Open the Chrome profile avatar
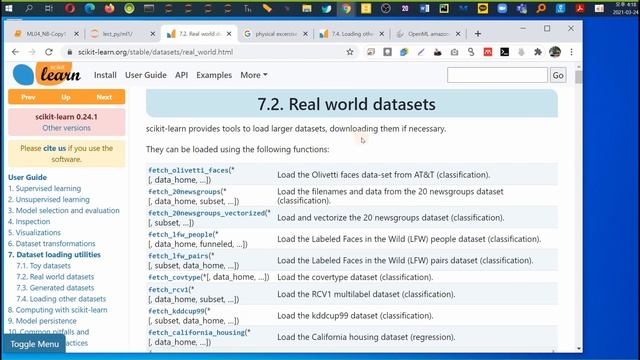640x360 pixels. tap(555, 52)
